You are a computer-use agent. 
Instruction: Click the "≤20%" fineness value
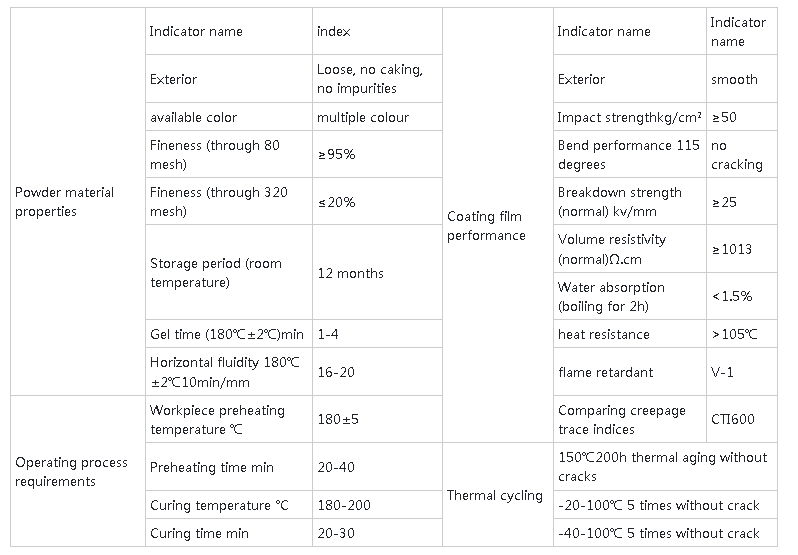click(x=336, y=202)
